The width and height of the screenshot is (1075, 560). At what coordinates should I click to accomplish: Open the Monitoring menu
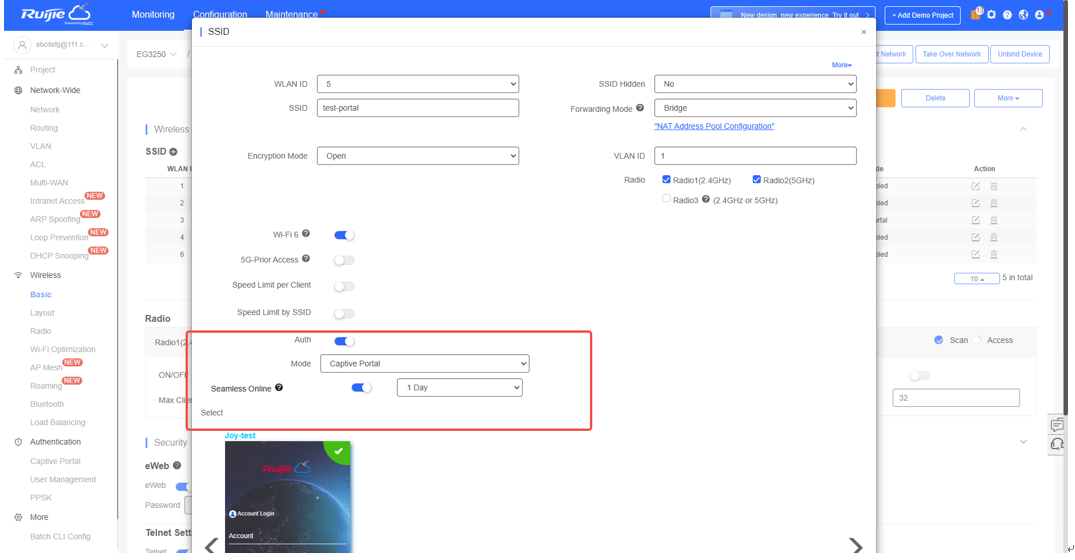(153, 14)
